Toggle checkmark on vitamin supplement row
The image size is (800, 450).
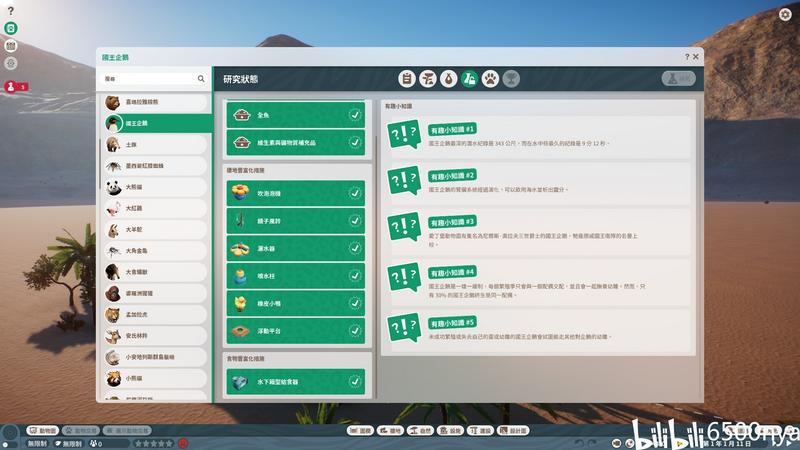pyautogui.click(x=355, y=142)
